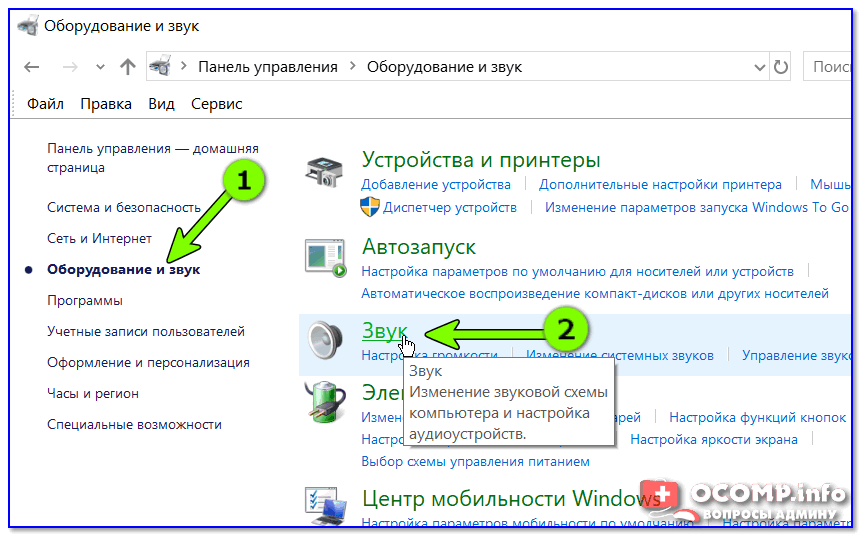The image size is (861, 536).
Task: Click Изменение параметров запуска Windows To Go
Action: pyautogui.click(x=697, y=208)
